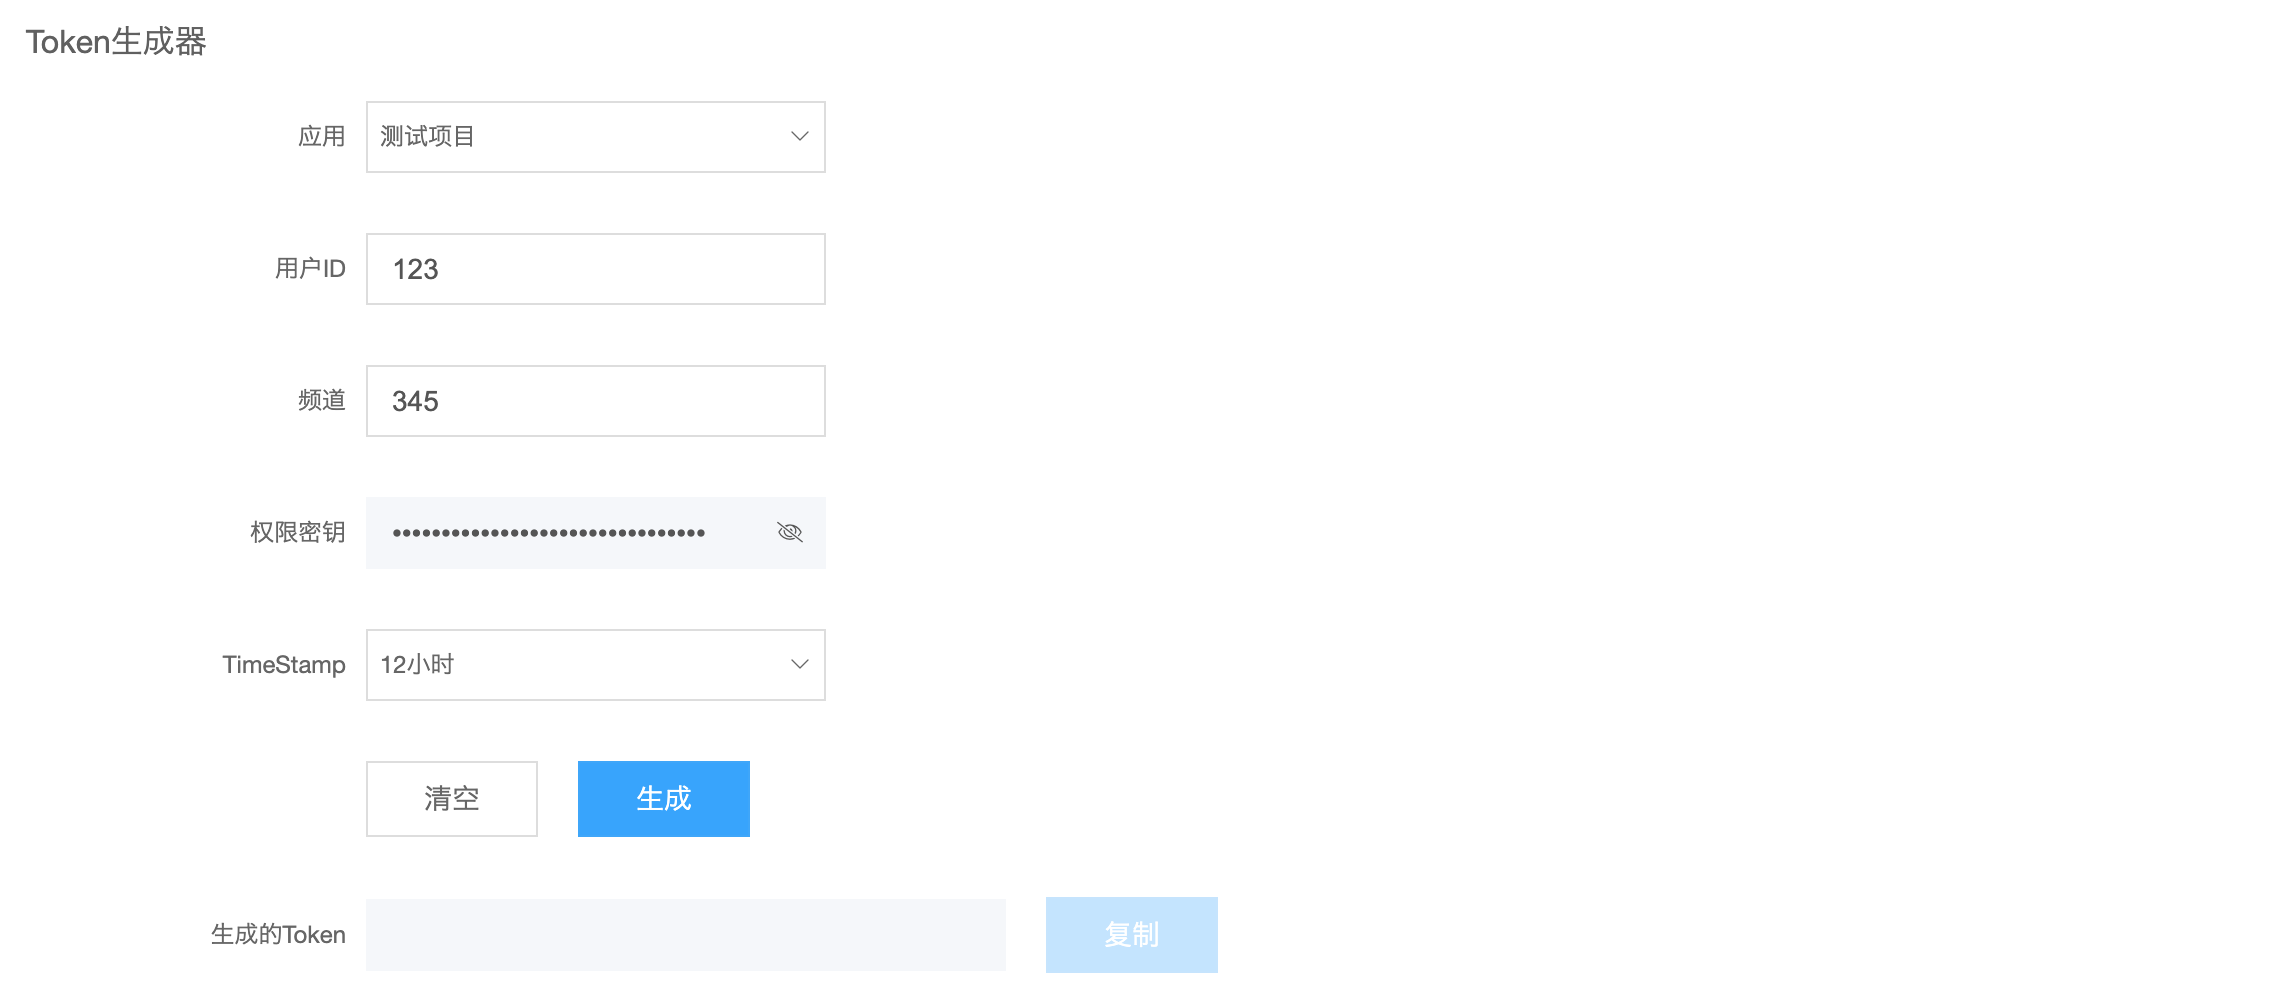This screenshot has width=2280, height=996.
Task: Generate token with the 生成 button
Action: click(x=664, y=799)
